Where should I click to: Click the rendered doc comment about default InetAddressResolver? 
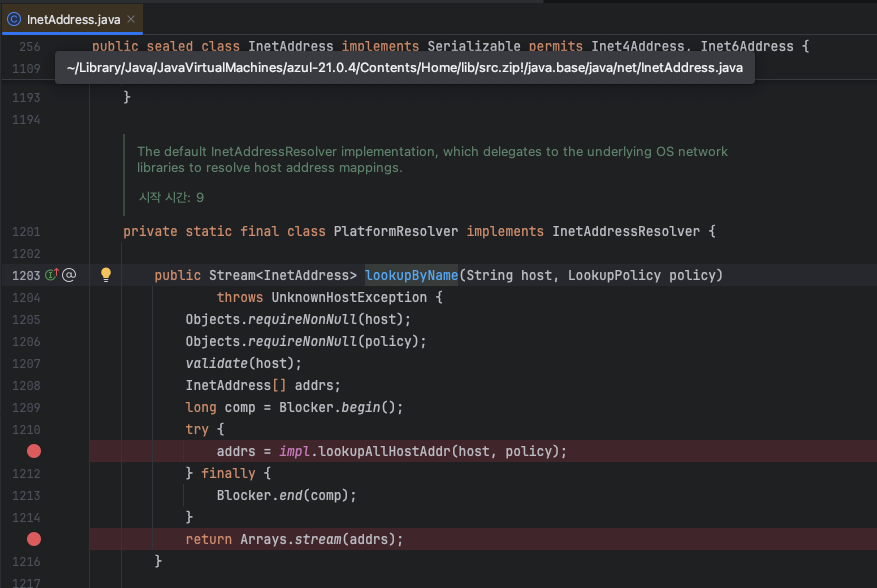[x=432, y=159]
